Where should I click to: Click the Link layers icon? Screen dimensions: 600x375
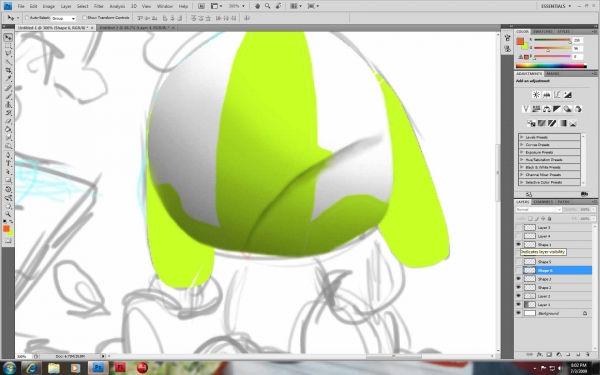530,355
